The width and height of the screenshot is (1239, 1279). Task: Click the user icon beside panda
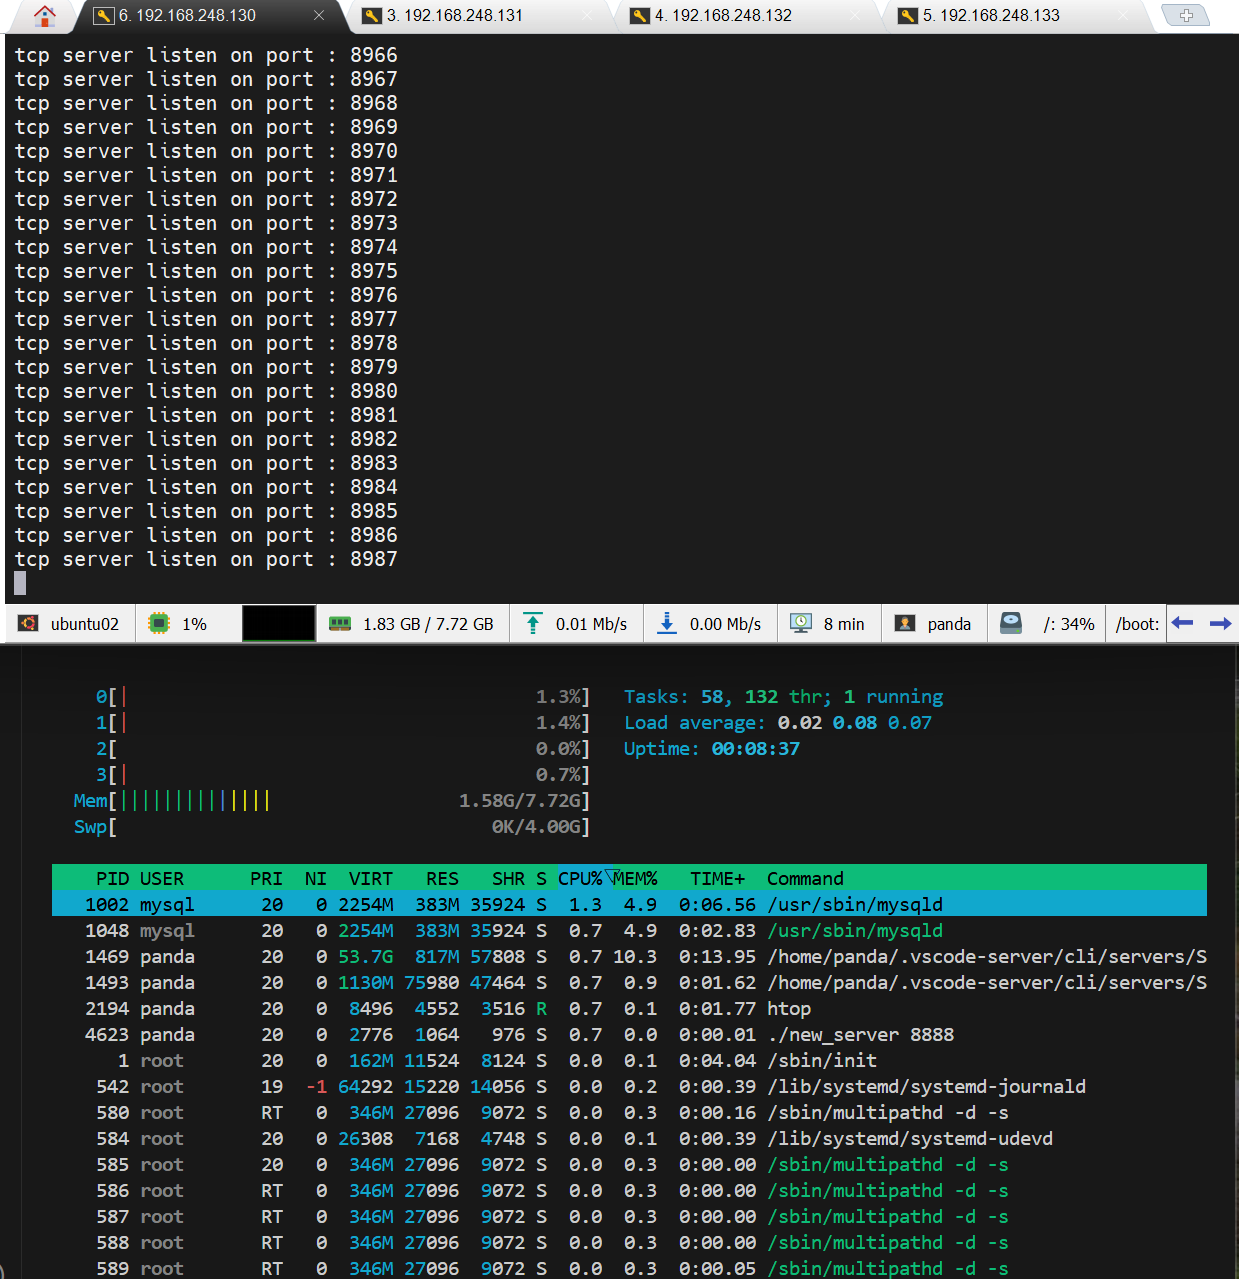point(905,624)
